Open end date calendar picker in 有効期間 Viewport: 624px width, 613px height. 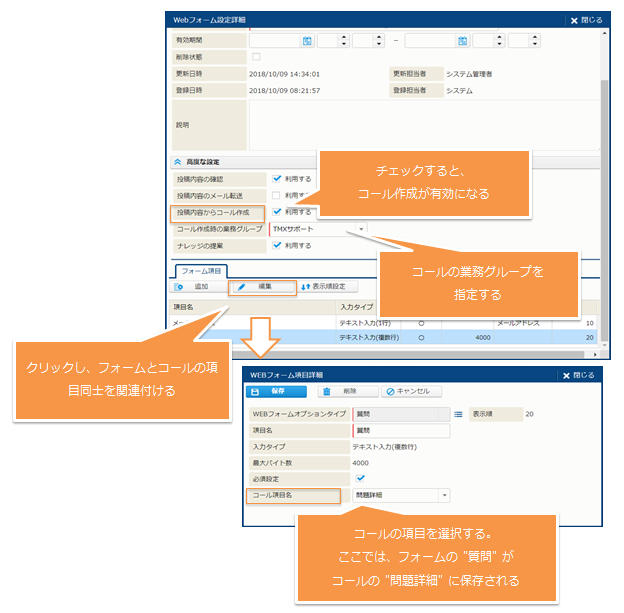pyautogui.click(x=463, y=41)
